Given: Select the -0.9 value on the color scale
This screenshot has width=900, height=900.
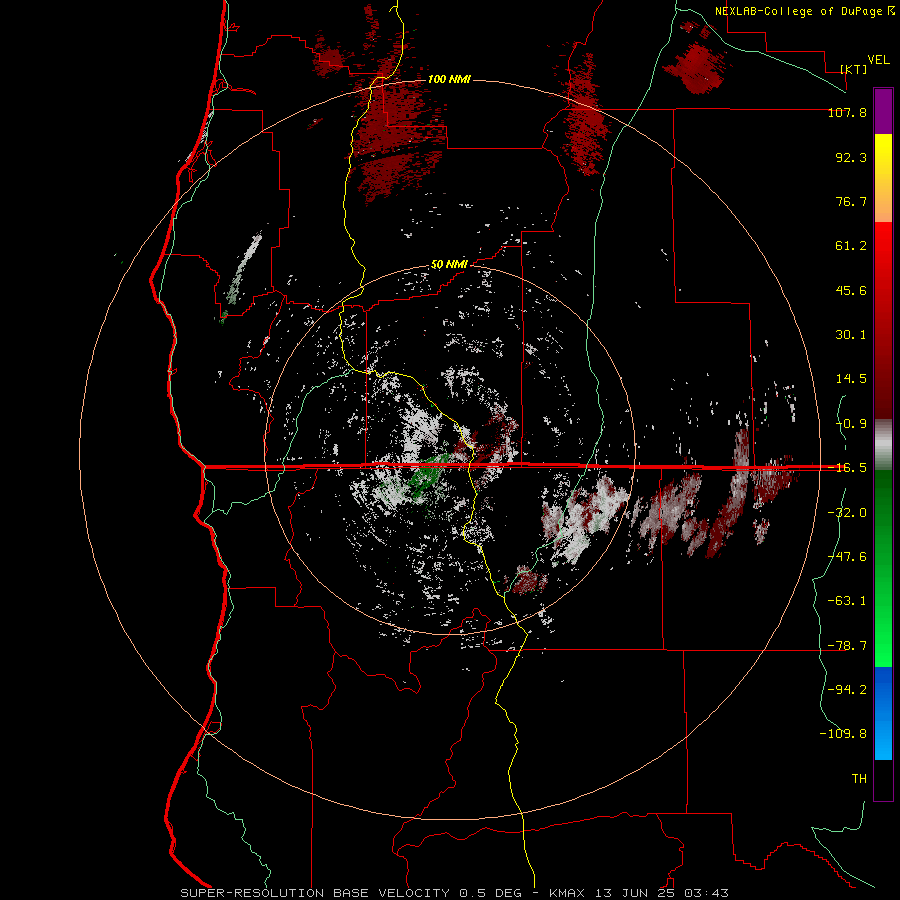Looking at the screenshot, I should pyautogui.click(x=851, y=424).
